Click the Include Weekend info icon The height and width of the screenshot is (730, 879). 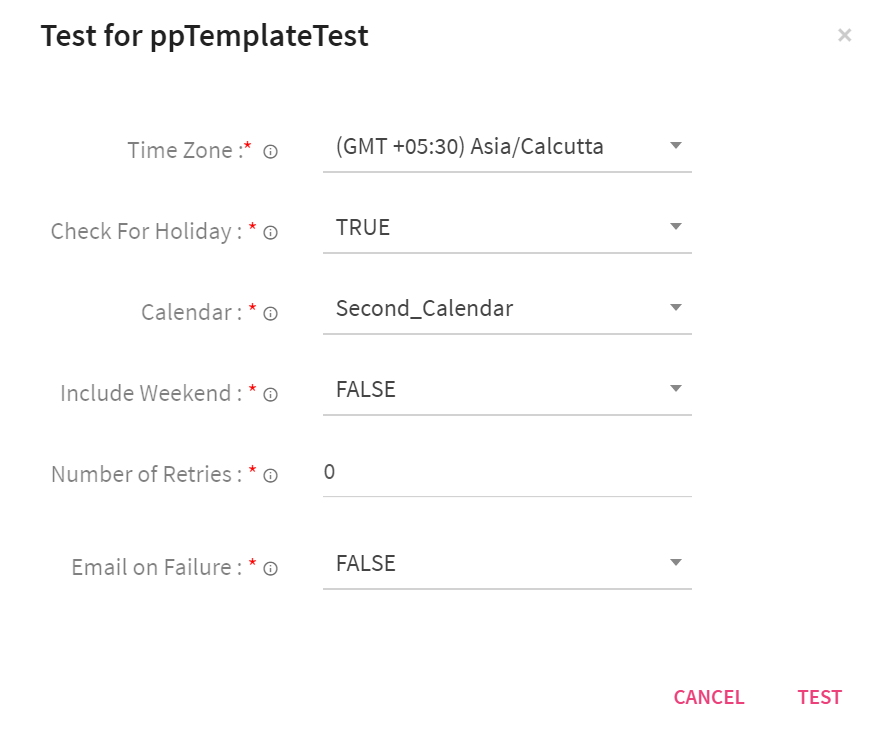point(270,394)
